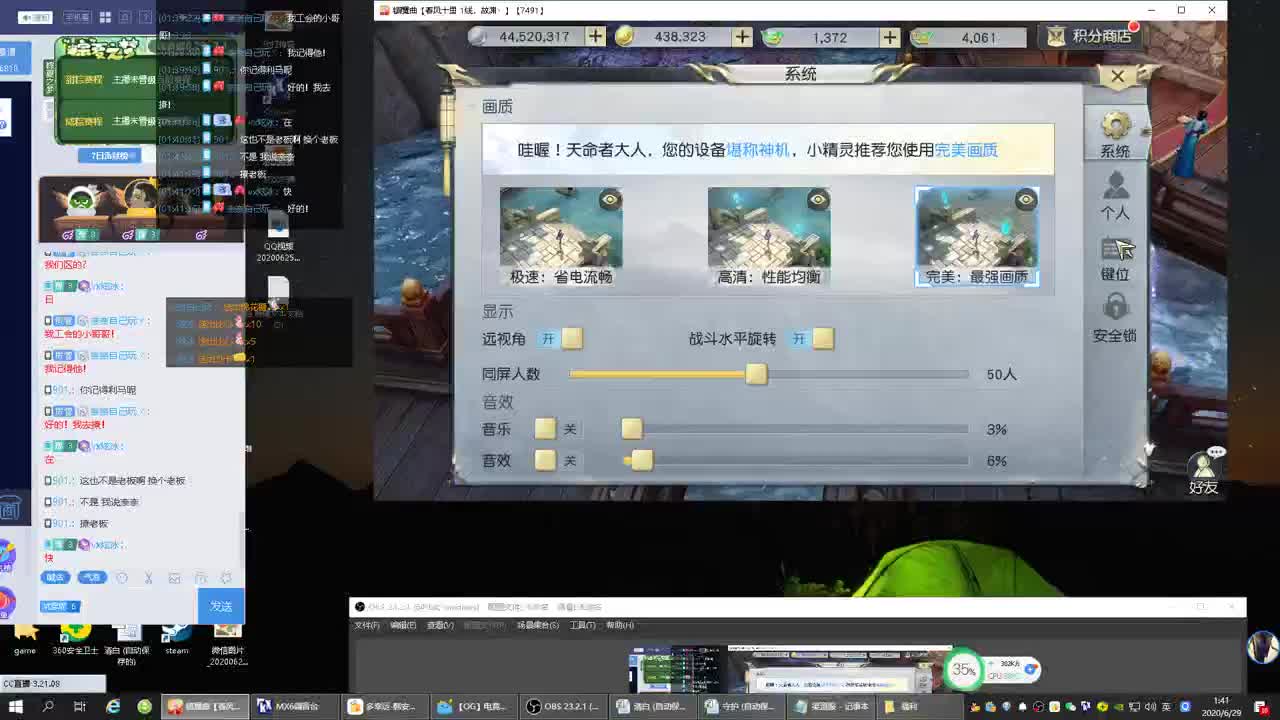Add currency via plus next to 1,372
Screen dimensions: 1280x720
coord(890,36)
